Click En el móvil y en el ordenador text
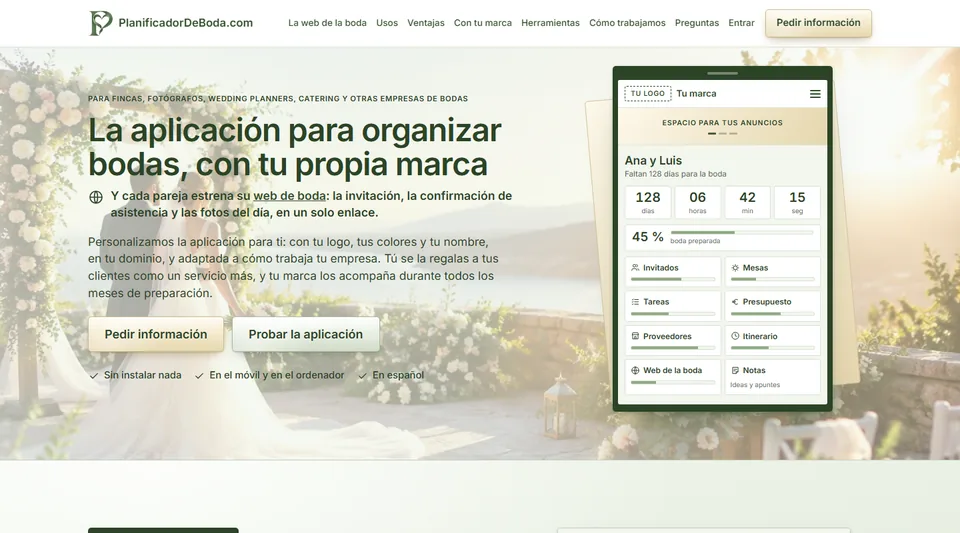This screenshot has width=960, height=533. point(277,375)
